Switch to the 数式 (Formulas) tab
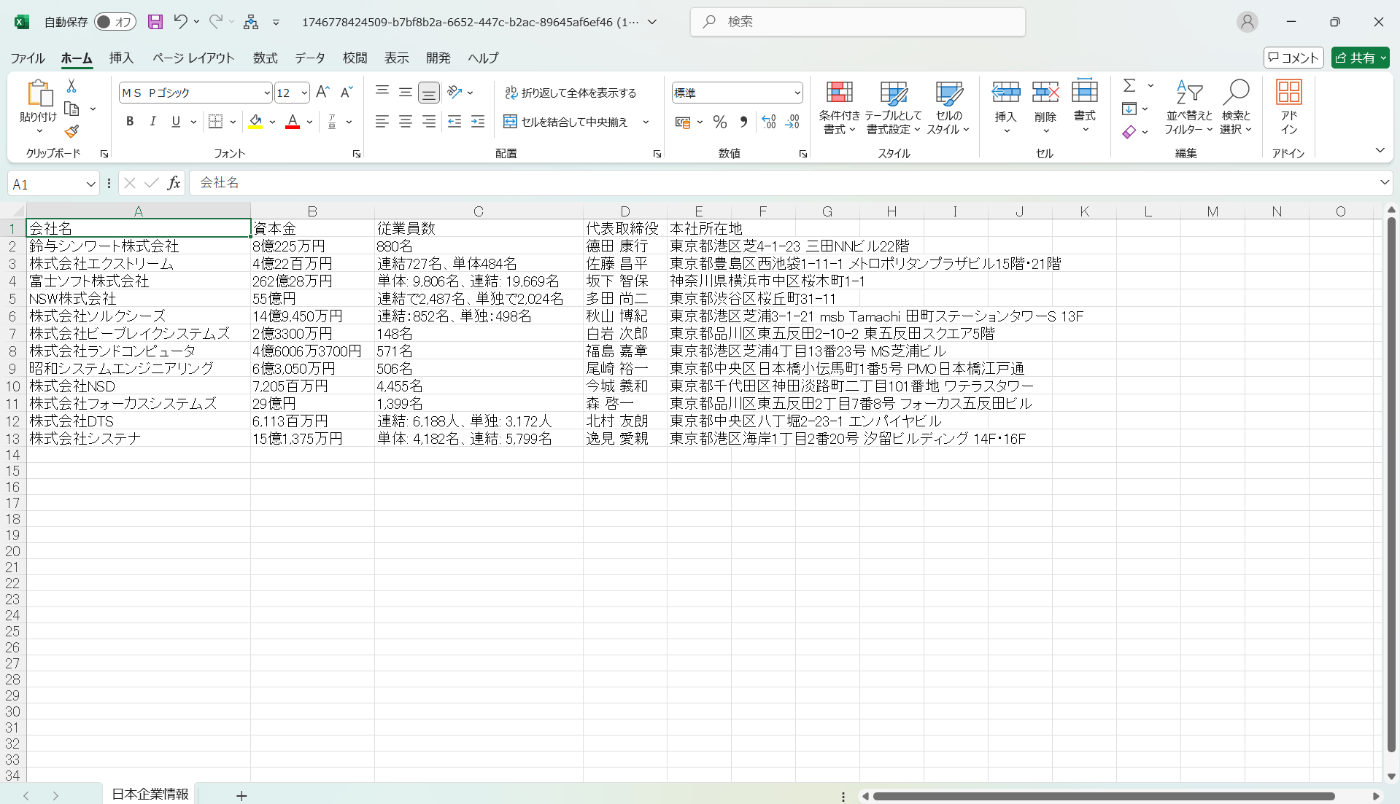This screenshot has height=804, width=1400. click(265, 58)
